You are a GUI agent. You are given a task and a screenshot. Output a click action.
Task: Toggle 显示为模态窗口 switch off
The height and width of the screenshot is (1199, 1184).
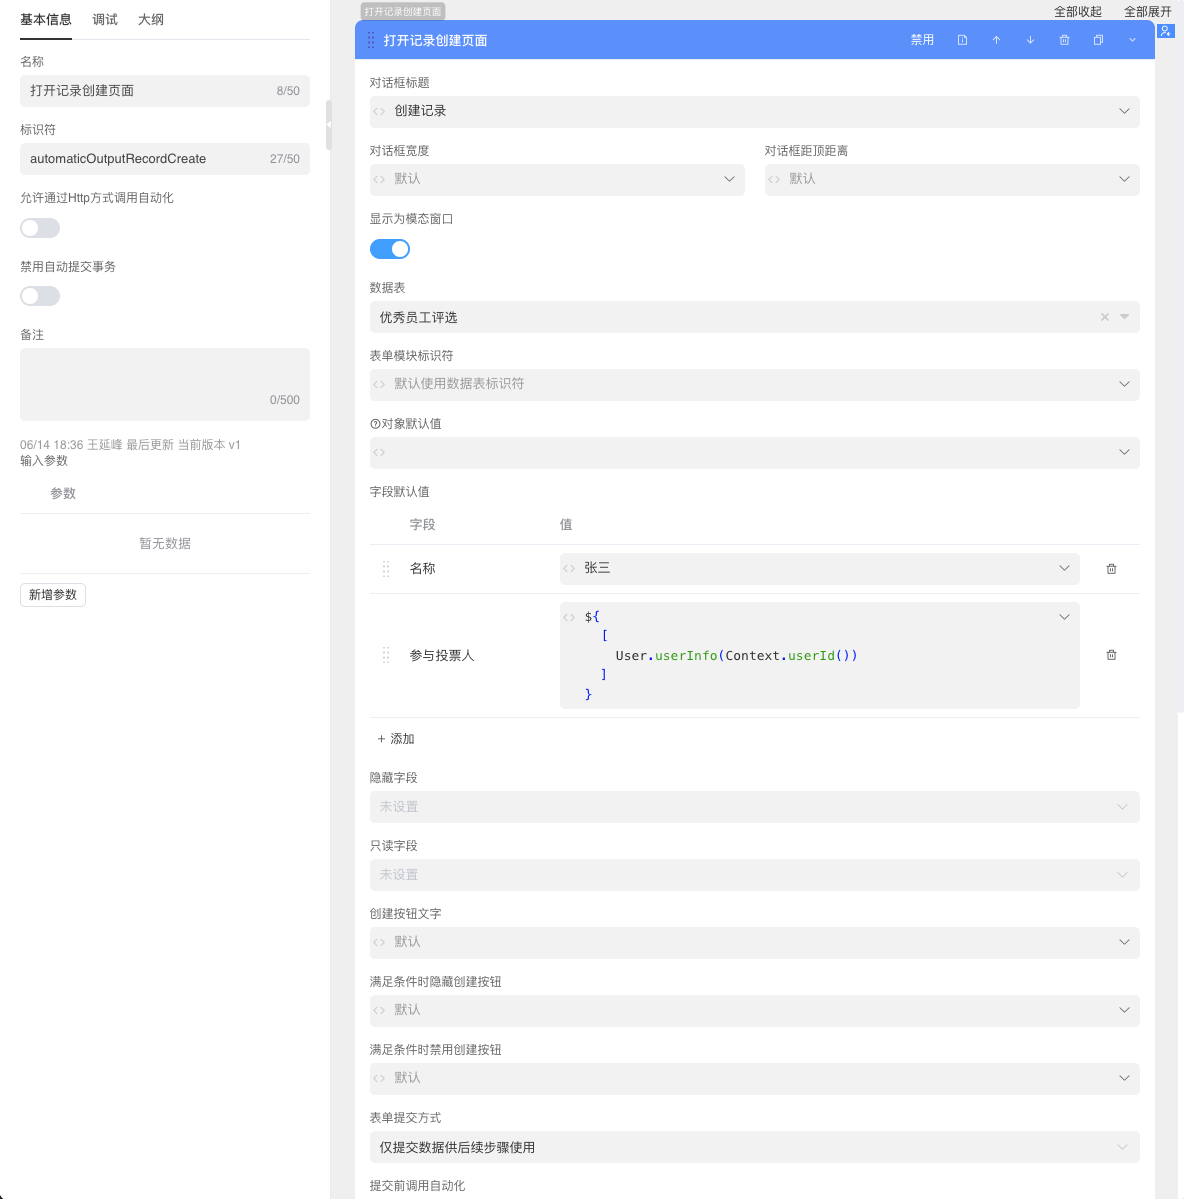coord(390,249)
